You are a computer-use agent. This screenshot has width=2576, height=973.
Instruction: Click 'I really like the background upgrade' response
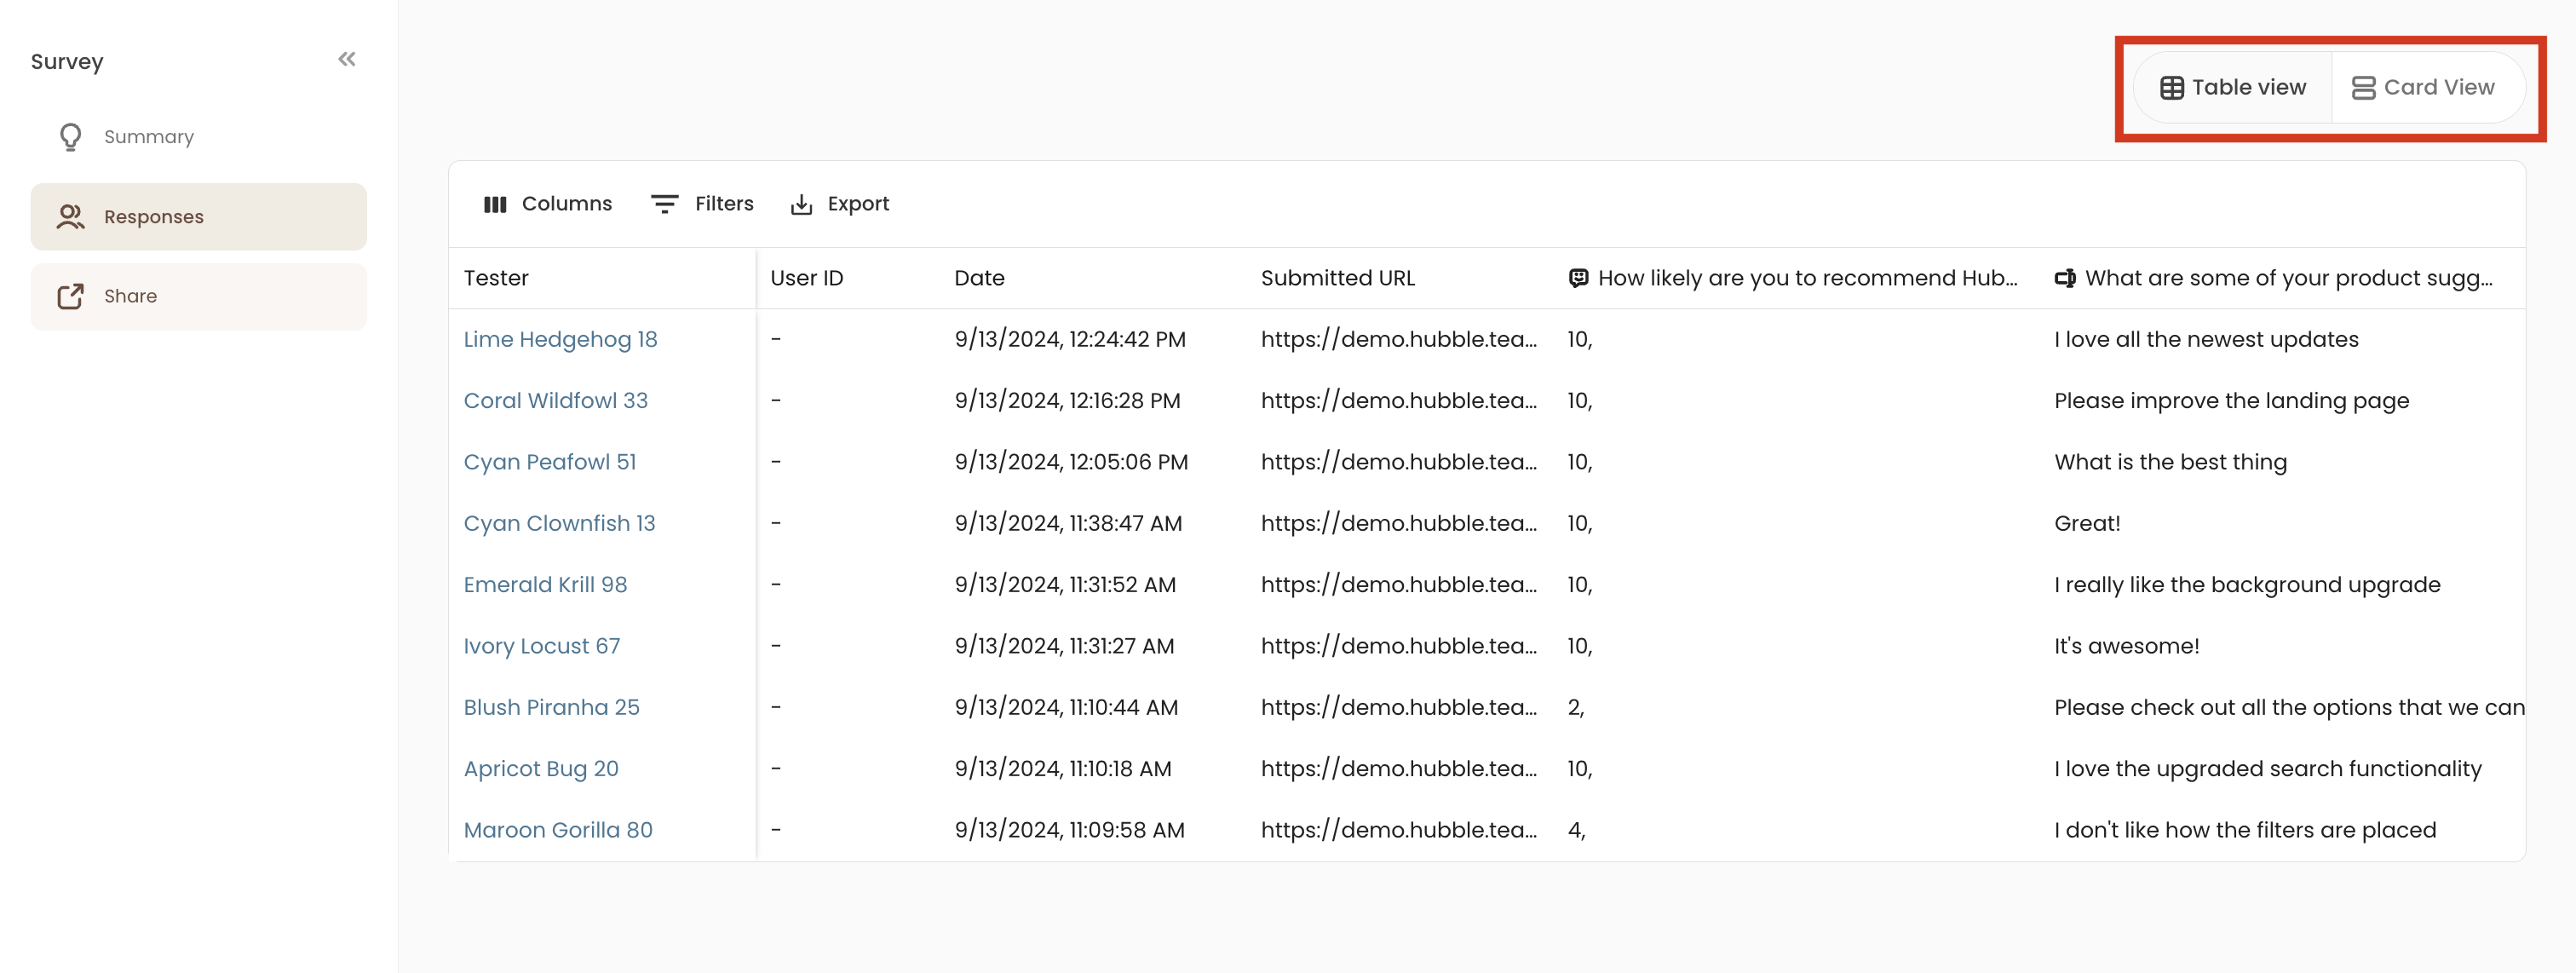[2247, 585]
